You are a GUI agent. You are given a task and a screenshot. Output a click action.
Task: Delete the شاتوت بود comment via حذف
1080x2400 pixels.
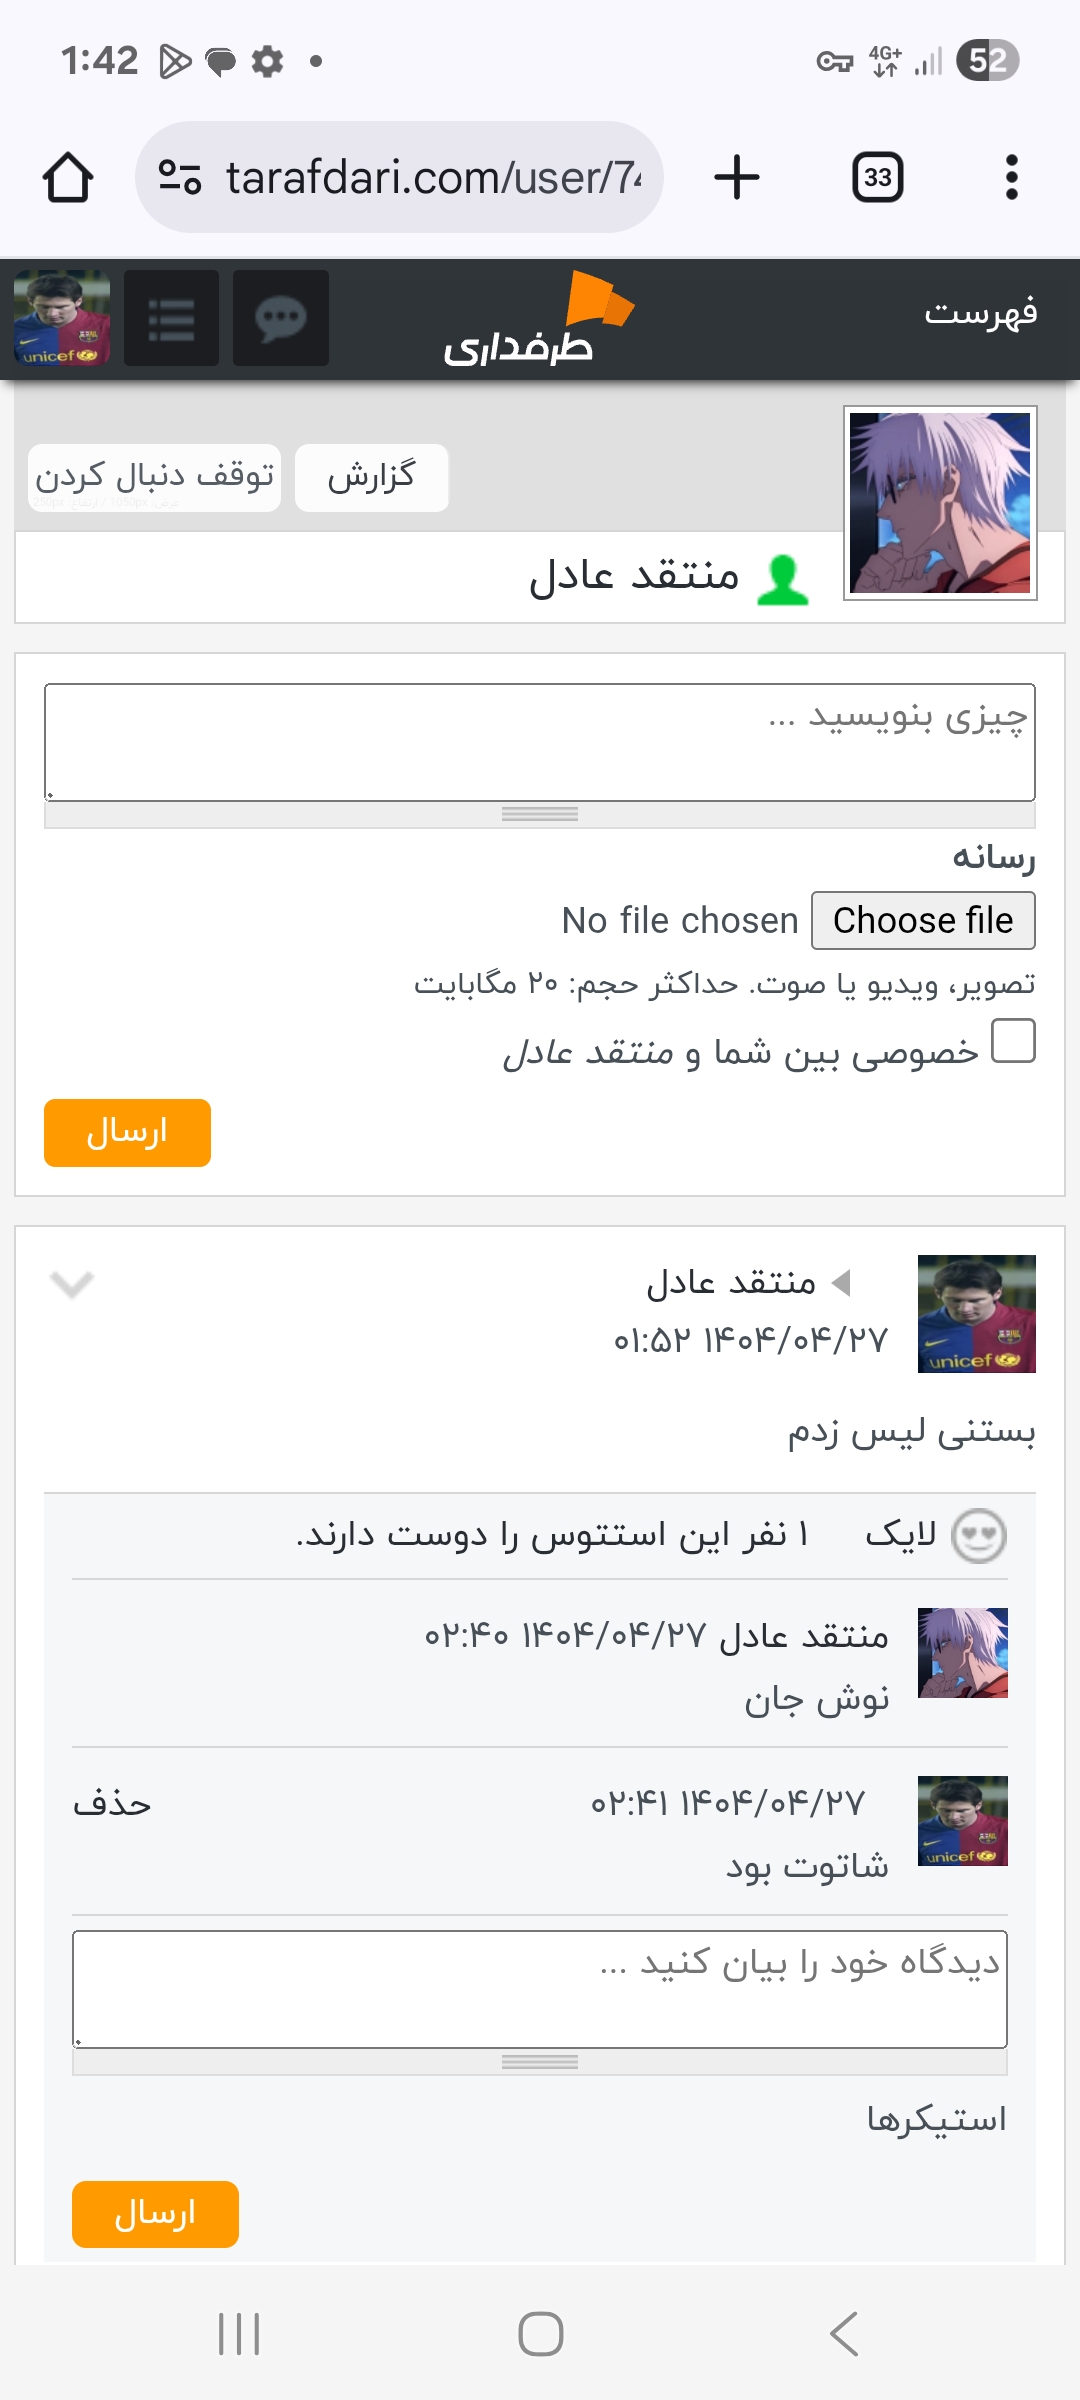click(x=112, y=1804)
